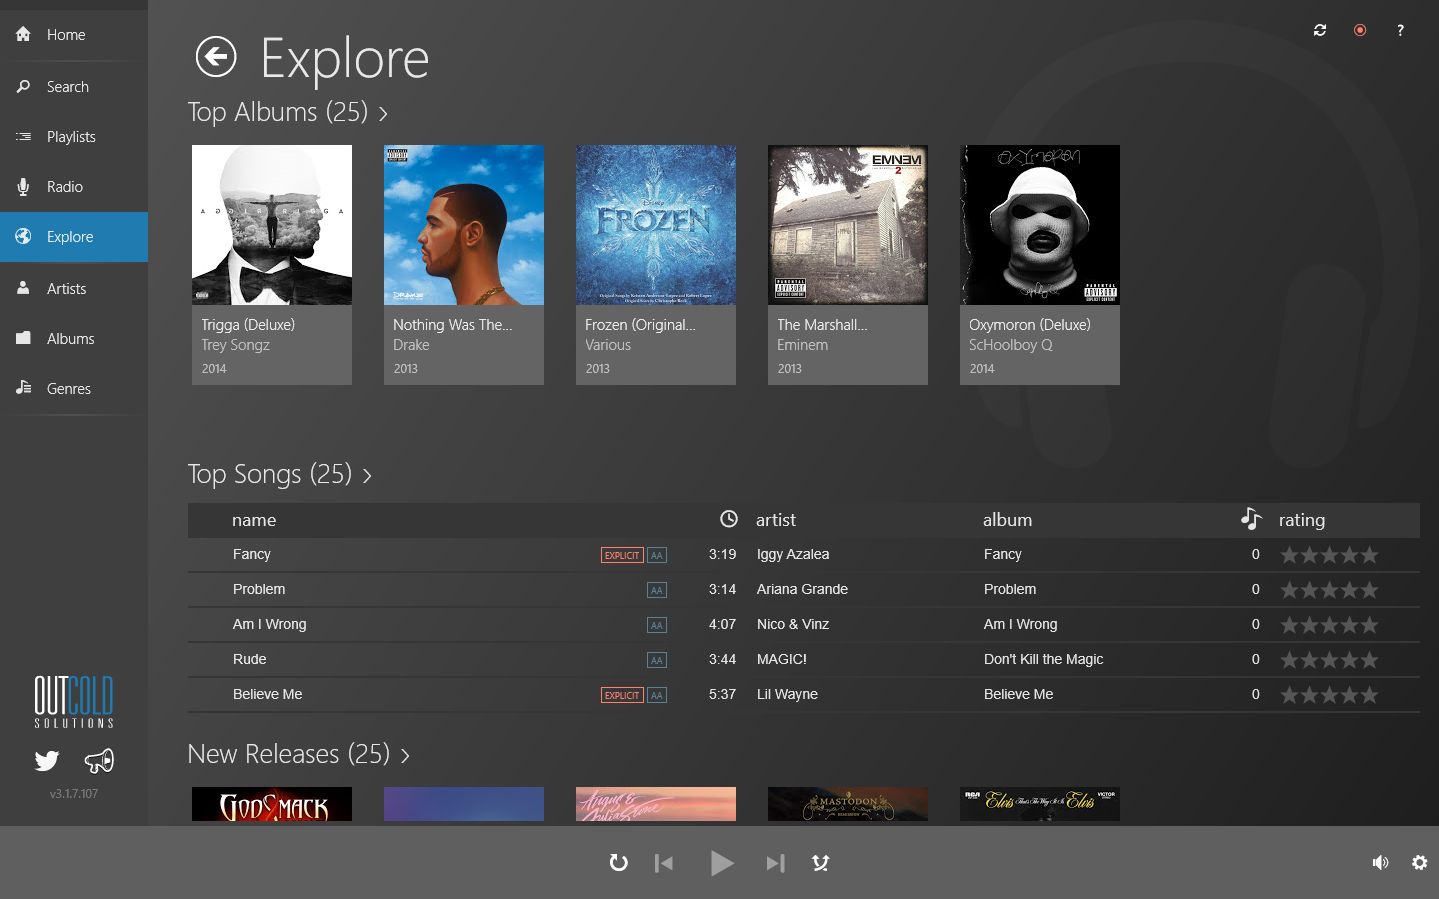The width and height of the screenshot is (1439, 899).
Task: Sort songs by rating column header
Action: 1301,520
